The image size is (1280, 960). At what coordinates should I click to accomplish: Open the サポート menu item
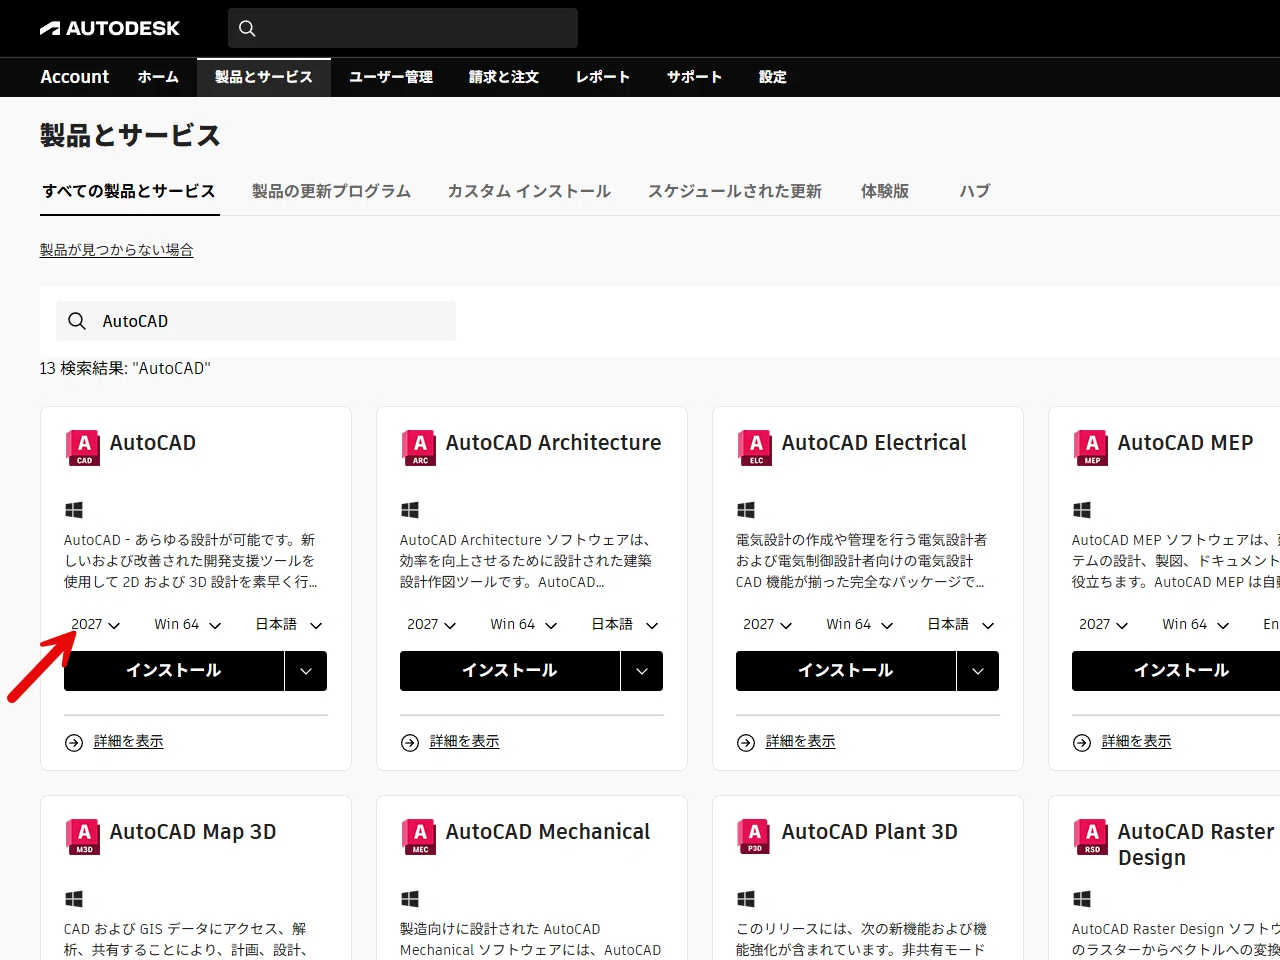coord(695,77)
